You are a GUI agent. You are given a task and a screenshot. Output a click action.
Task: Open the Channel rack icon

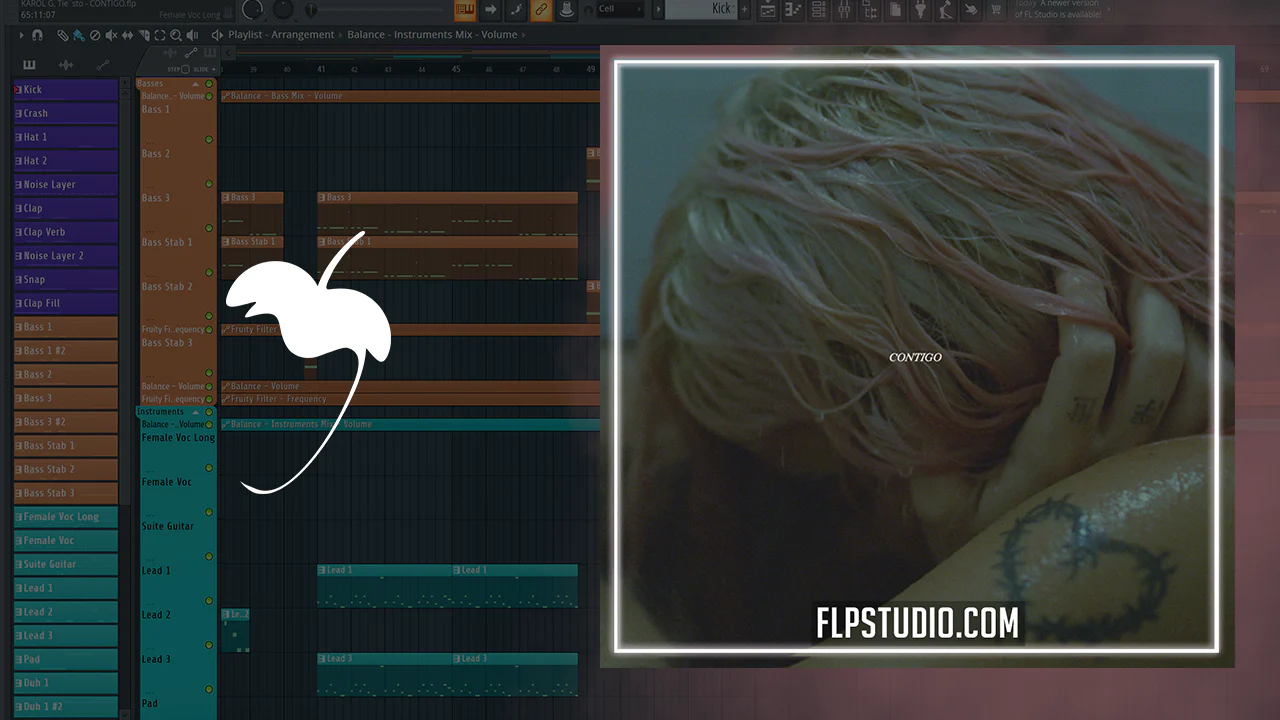[818, 10]
